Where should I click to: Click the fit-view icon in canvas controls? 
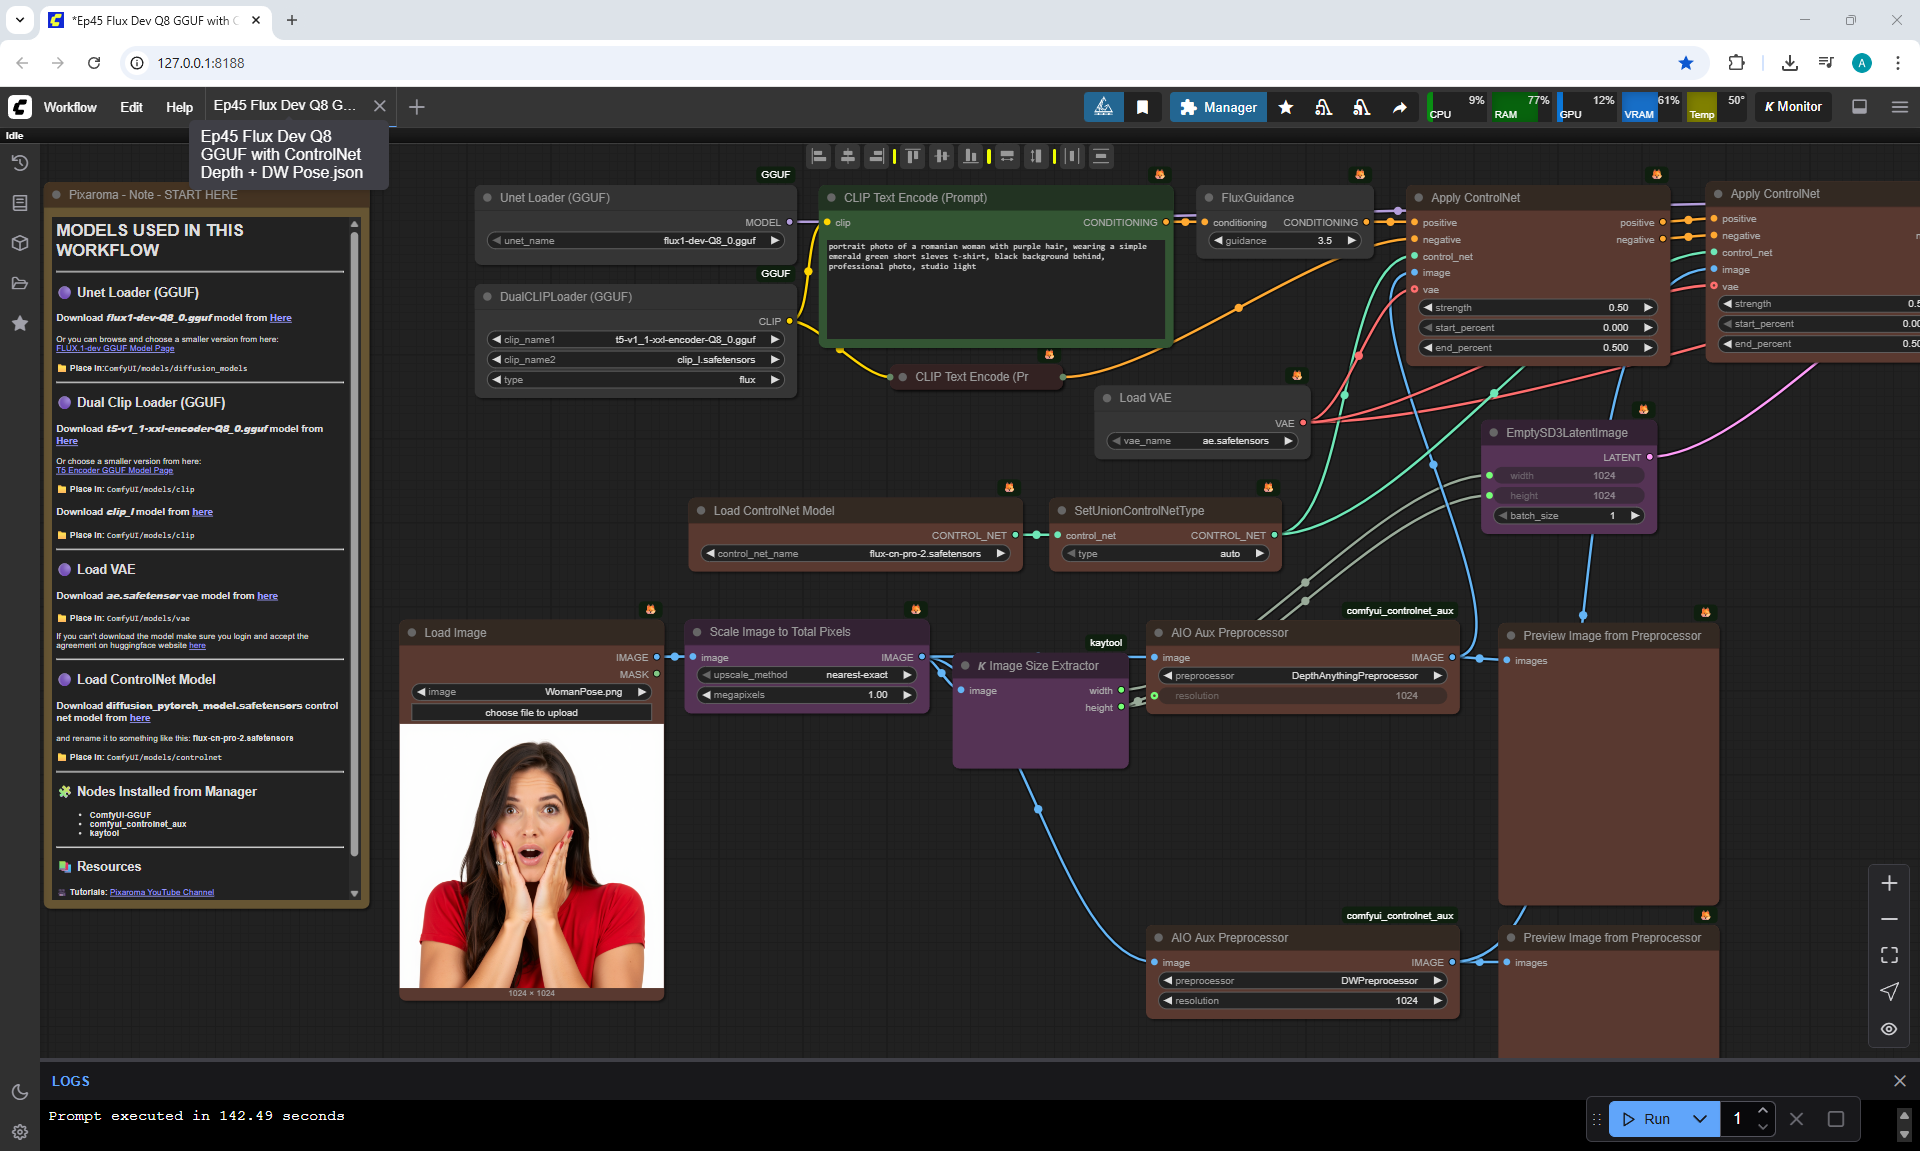[1888, 955]
